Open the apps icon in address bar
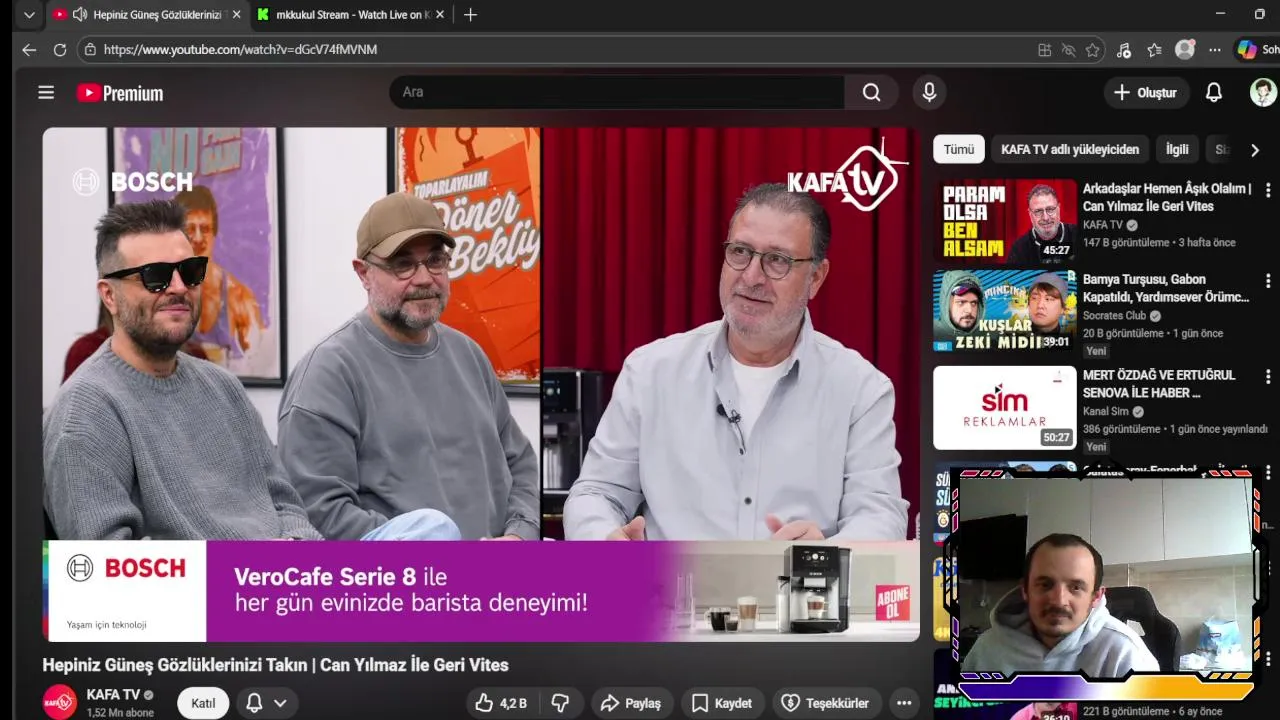This screenshot has height=720, width=1280. click(1044, 50)
